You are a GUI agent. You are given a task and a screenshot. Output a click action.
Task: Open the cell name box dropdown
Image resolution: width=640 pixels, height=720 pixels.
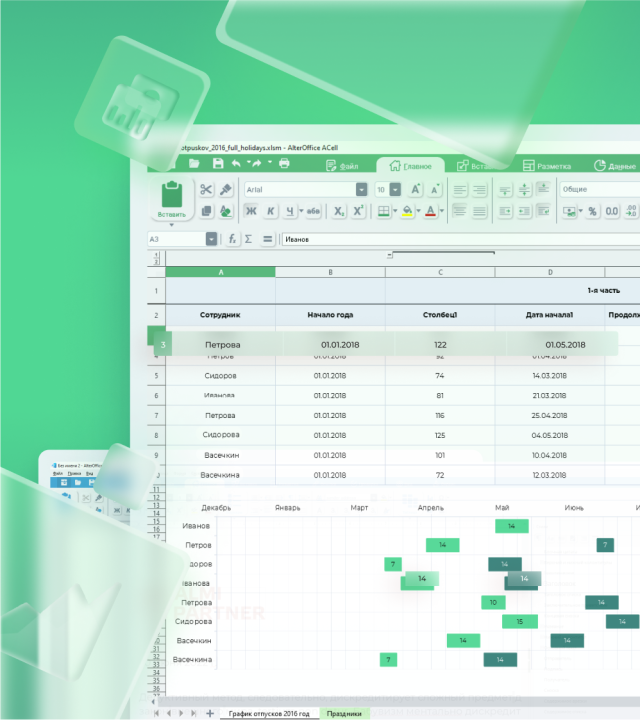[211, 239]
